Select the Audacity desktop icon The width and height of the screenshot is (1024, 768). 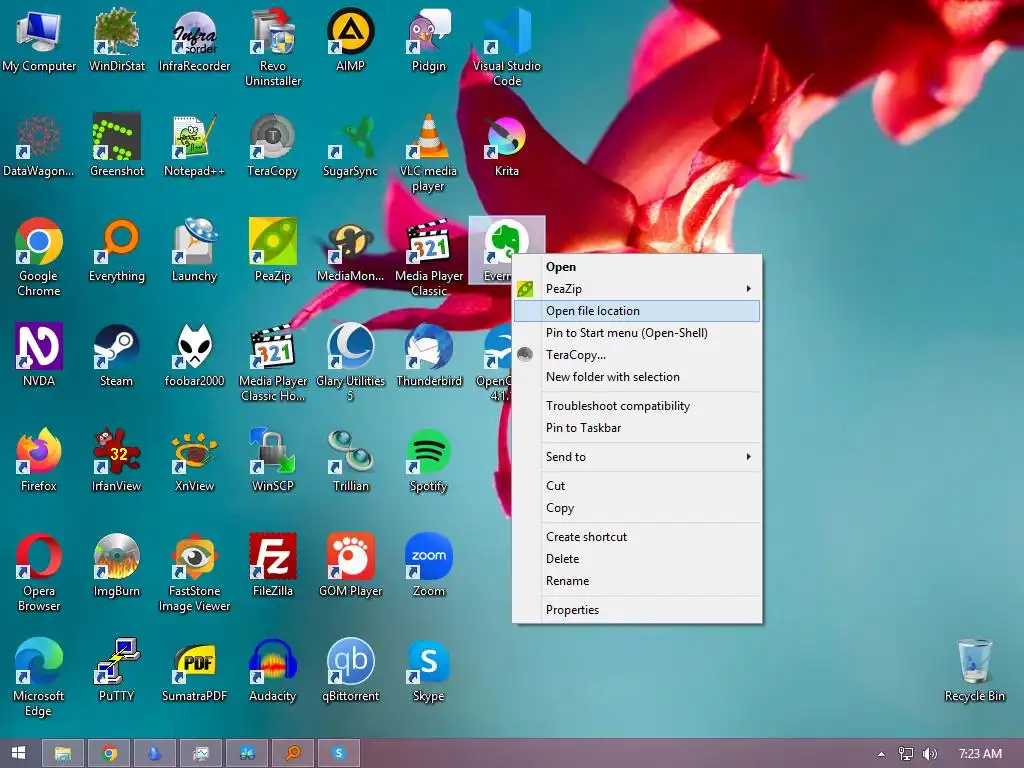click(272, 670)
